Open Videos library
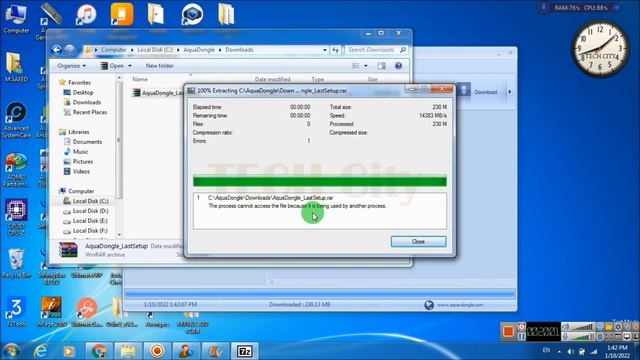The image size is (640, 360). 81,171
